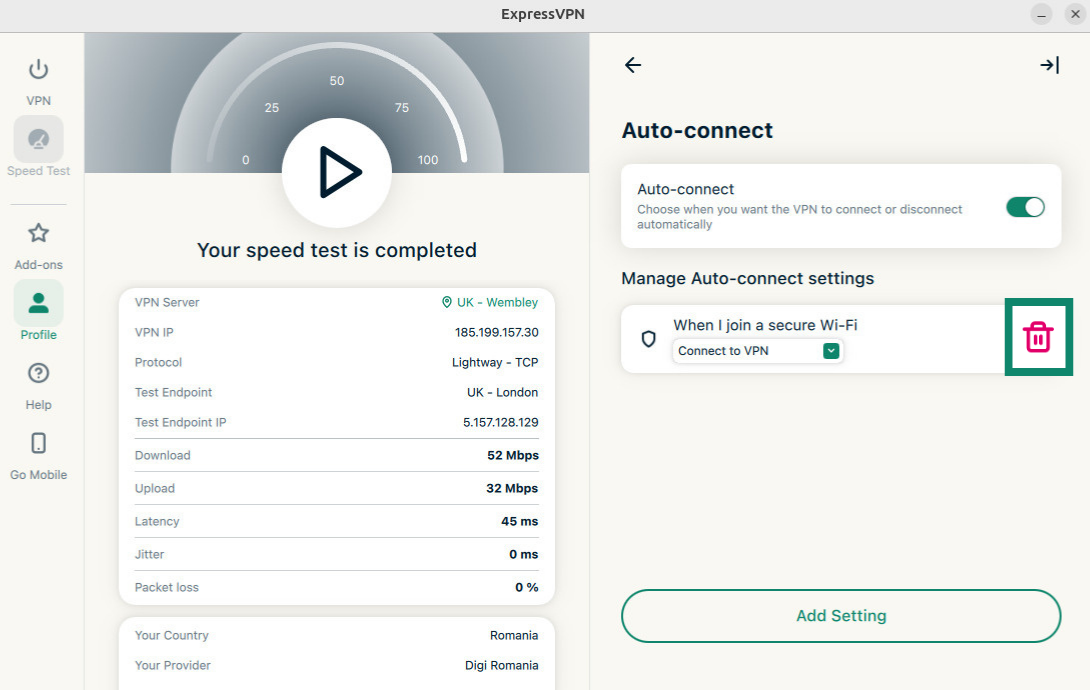Image resolution: width=1090 pixels, height=690 pixels.
Task: Collapse the side panel with arrow-to-bar icon
Action: (x=1048, y=65)
